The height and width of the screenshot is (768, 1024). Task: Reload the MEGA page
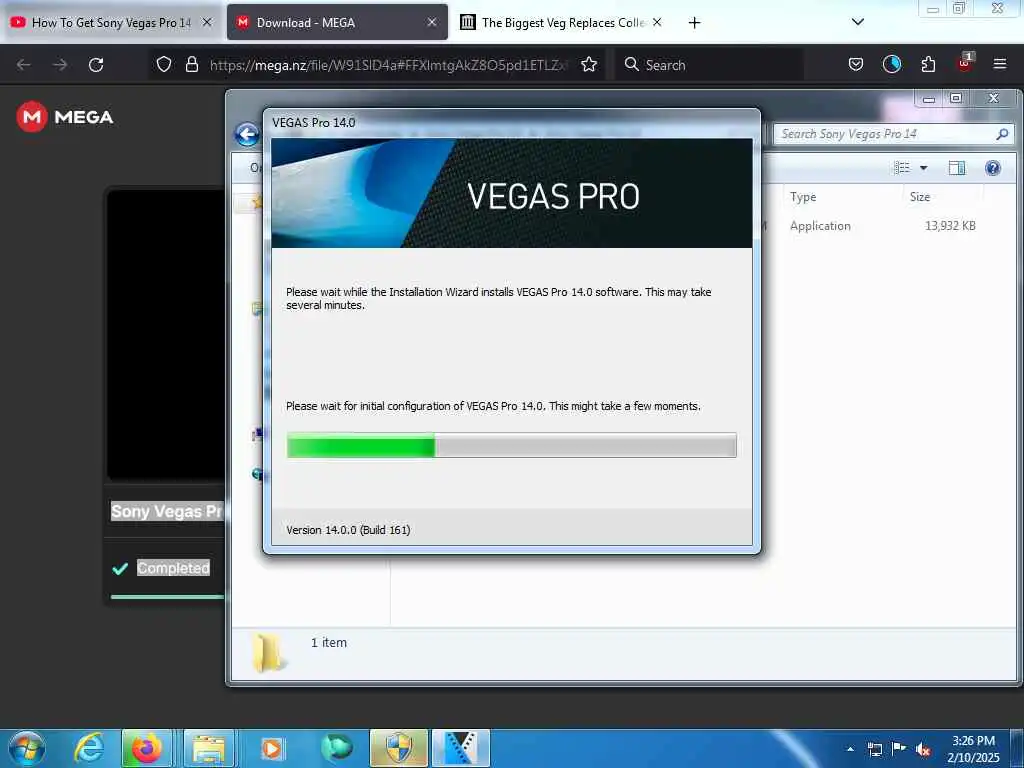tap(96, 65)
